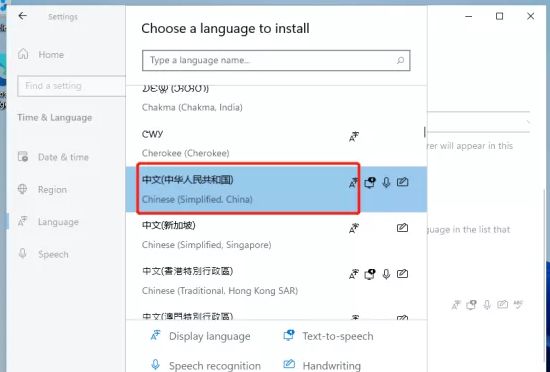
Task: Focus the 'Find a setting' search box
Action: click(x=71, y=86)
